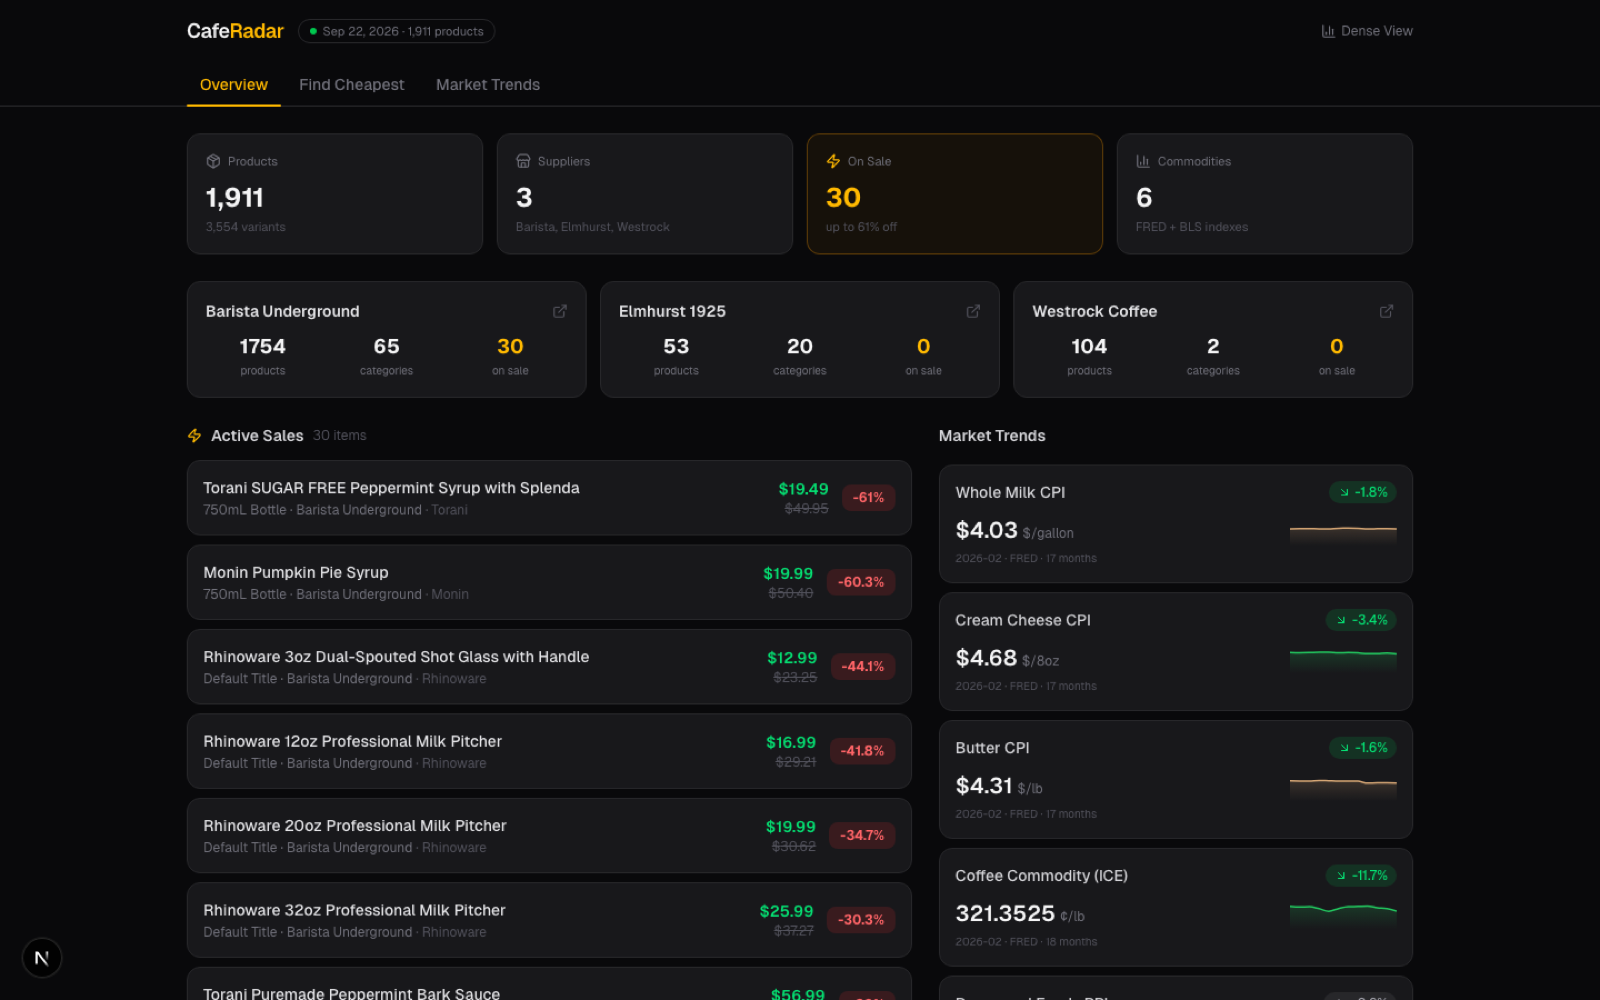Open Torani Puremade Peppermint Bark Sauce sale

549,984
